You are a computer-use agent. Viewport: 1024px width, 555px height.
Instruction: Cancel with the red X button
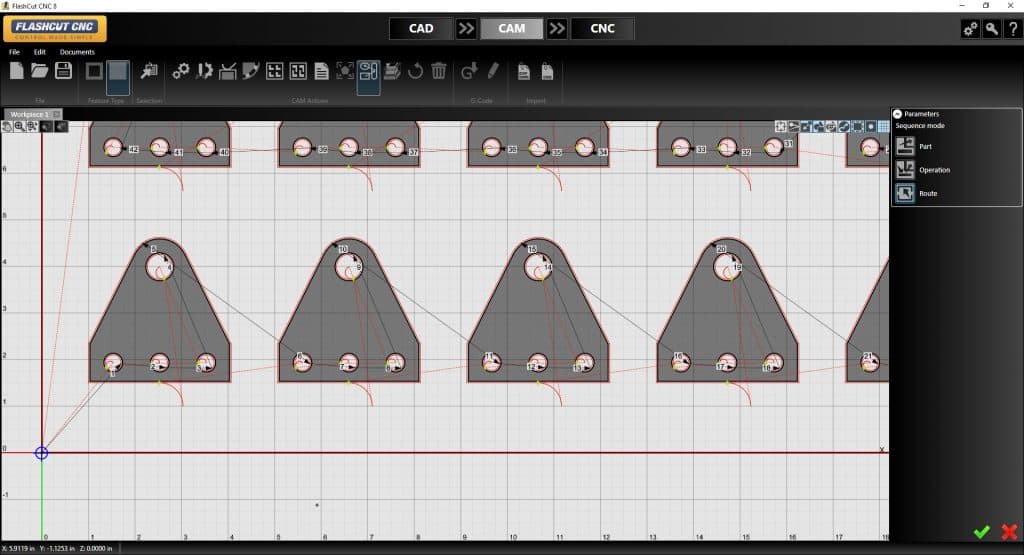point(1009,532)
